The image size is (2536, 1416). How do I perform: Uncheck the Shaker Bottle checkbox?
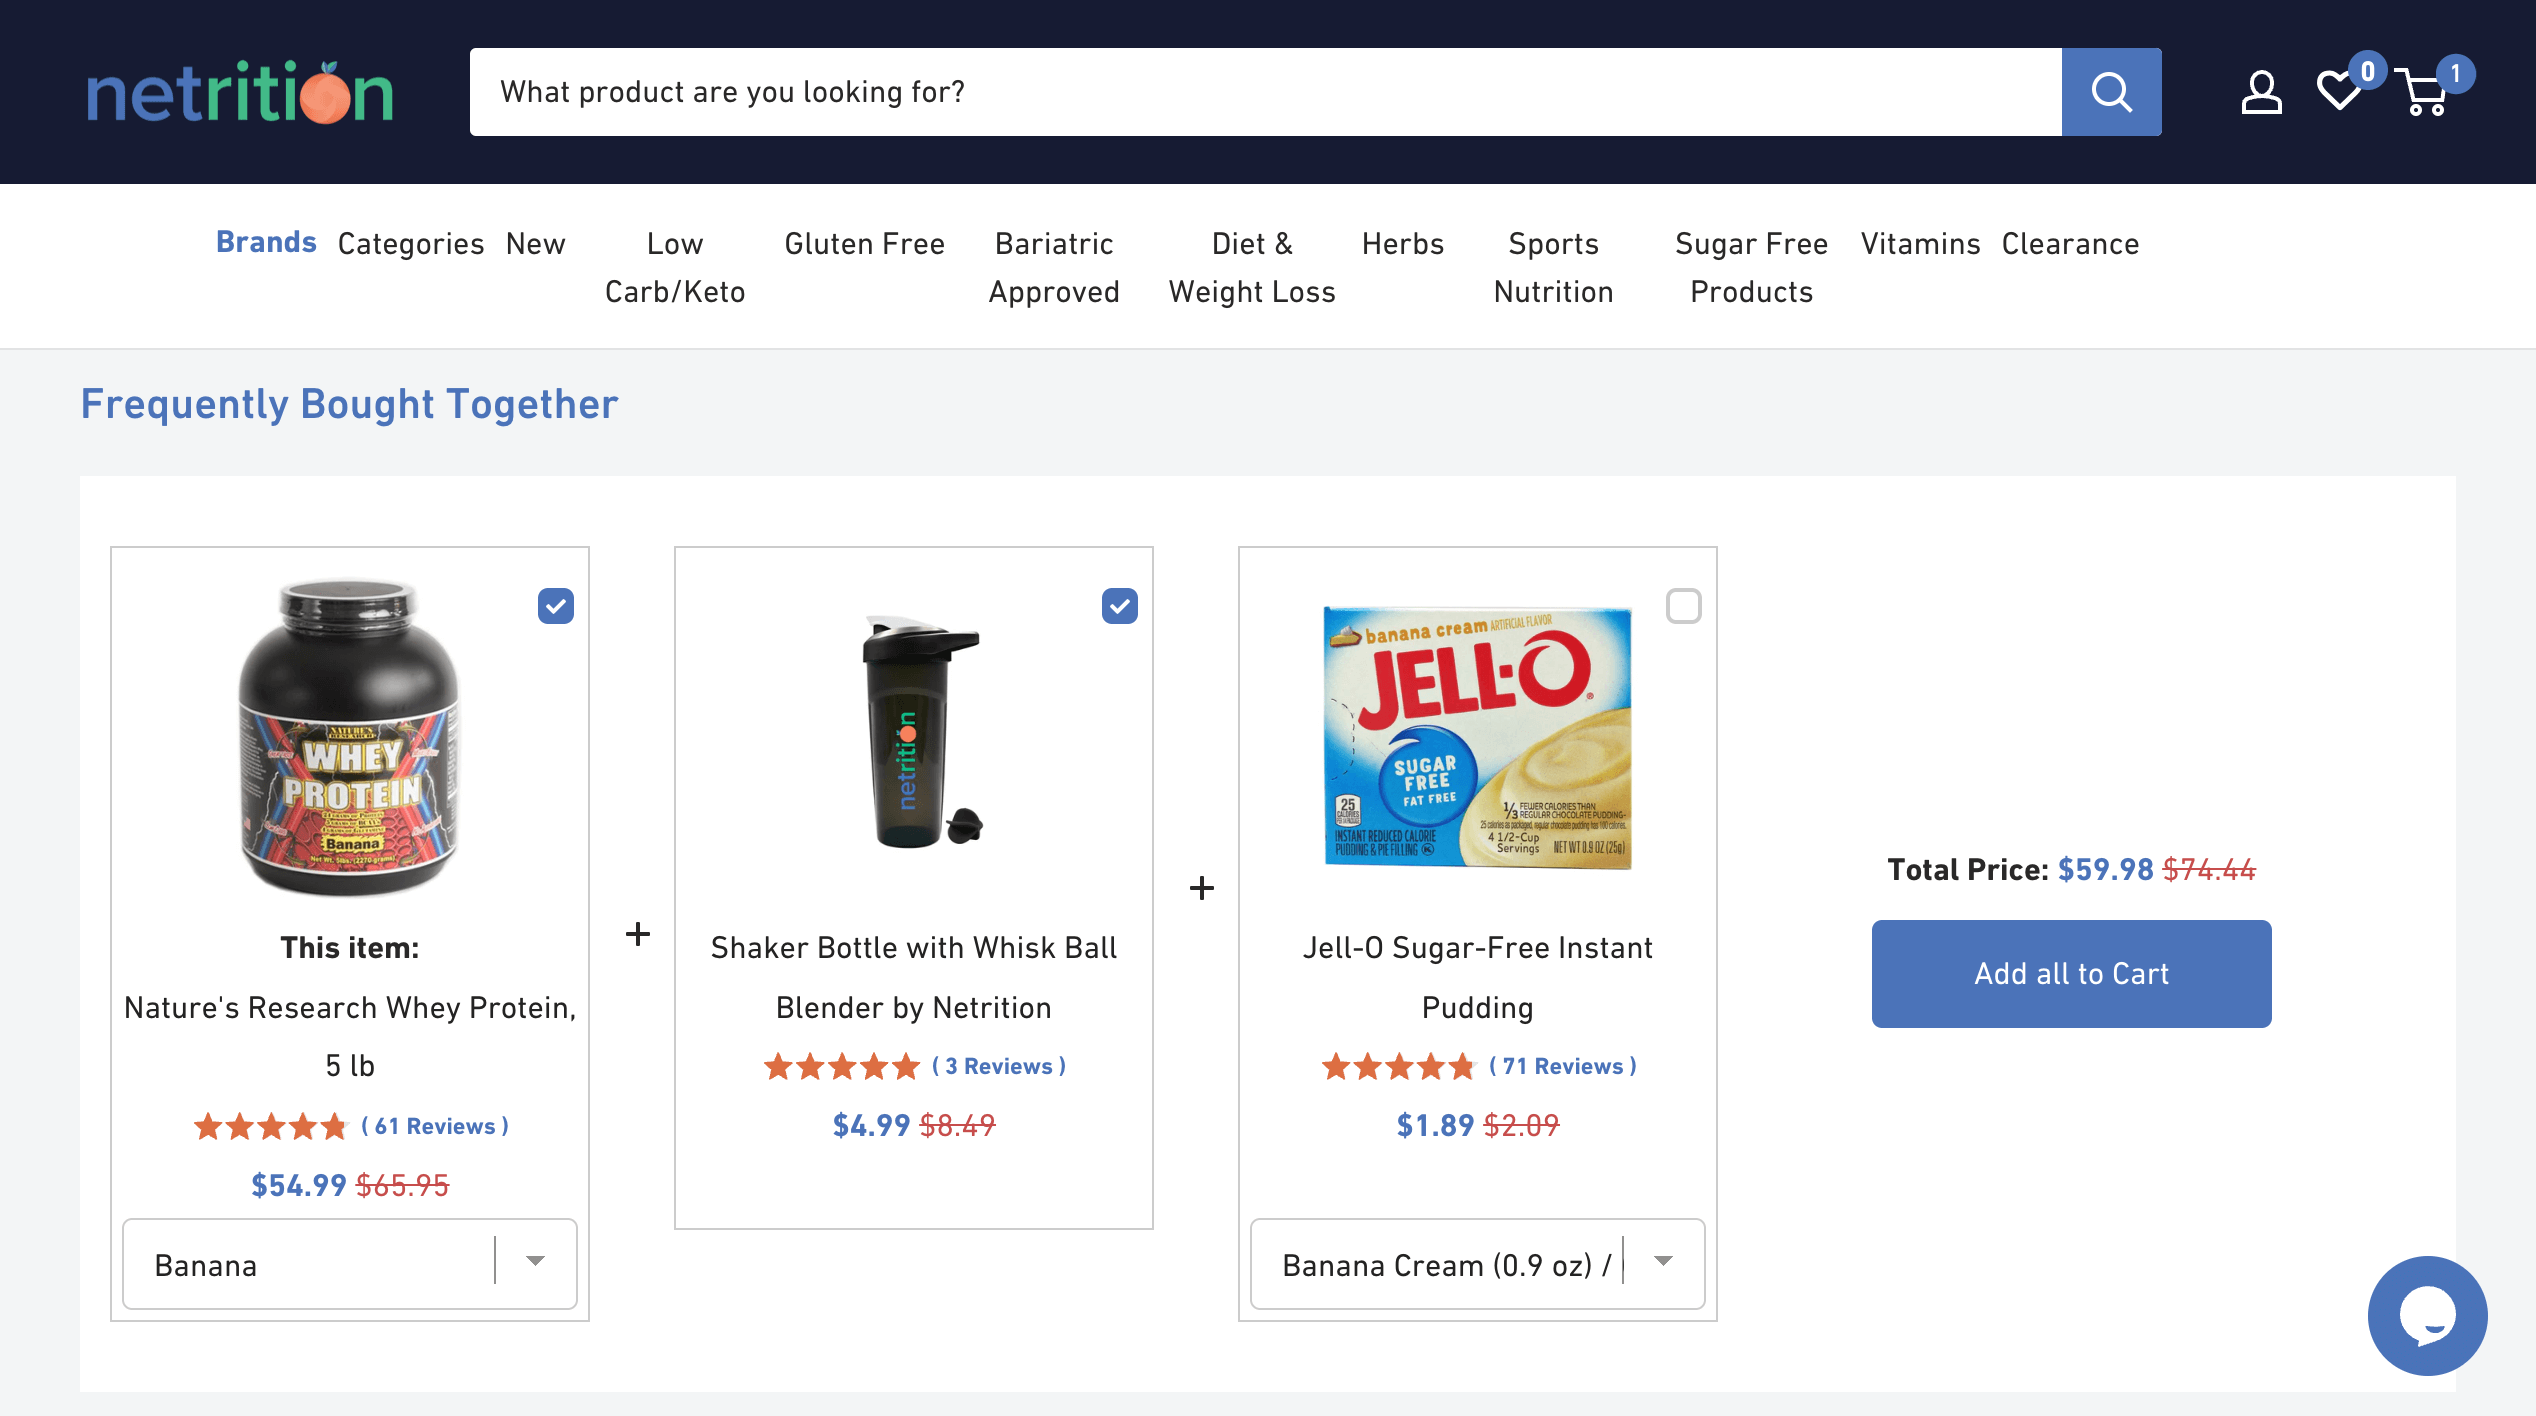1120,606
